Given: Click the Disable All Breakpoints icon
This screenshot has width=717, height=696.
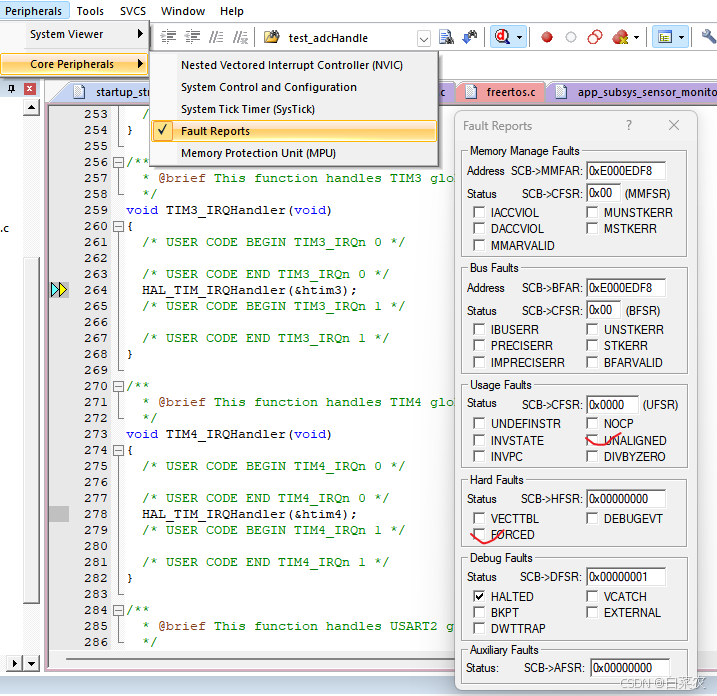Looking at the screenshot, I should (595, 37).
